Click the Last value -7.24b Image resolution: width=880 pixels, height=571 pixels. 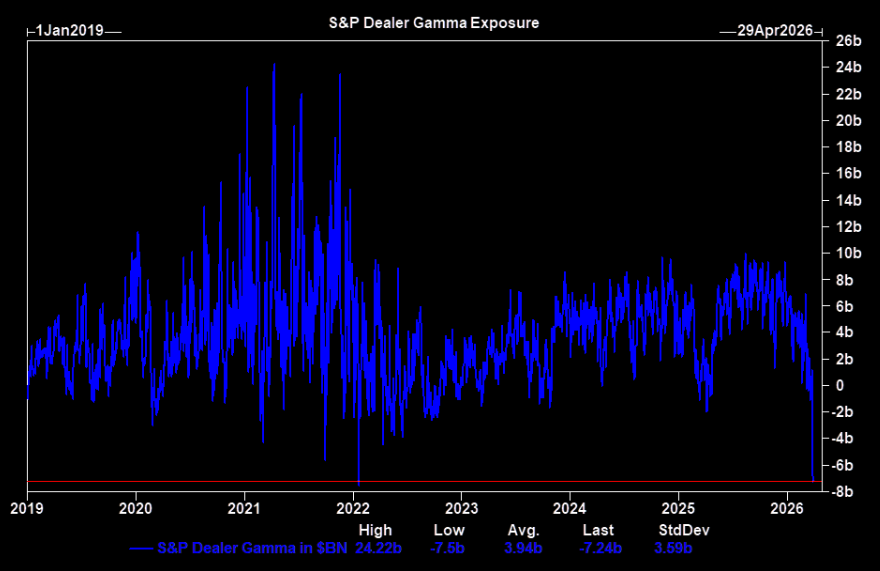coord(600,548)
